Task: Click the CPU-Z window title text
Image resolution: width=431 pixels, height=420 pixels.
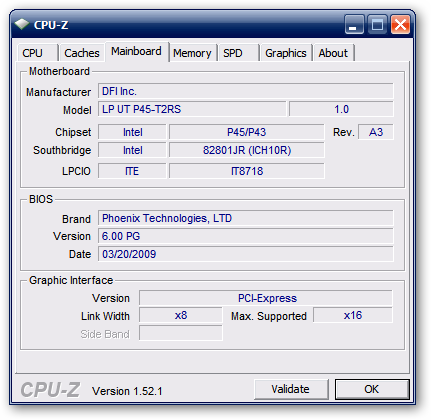Action: (51, 25)
